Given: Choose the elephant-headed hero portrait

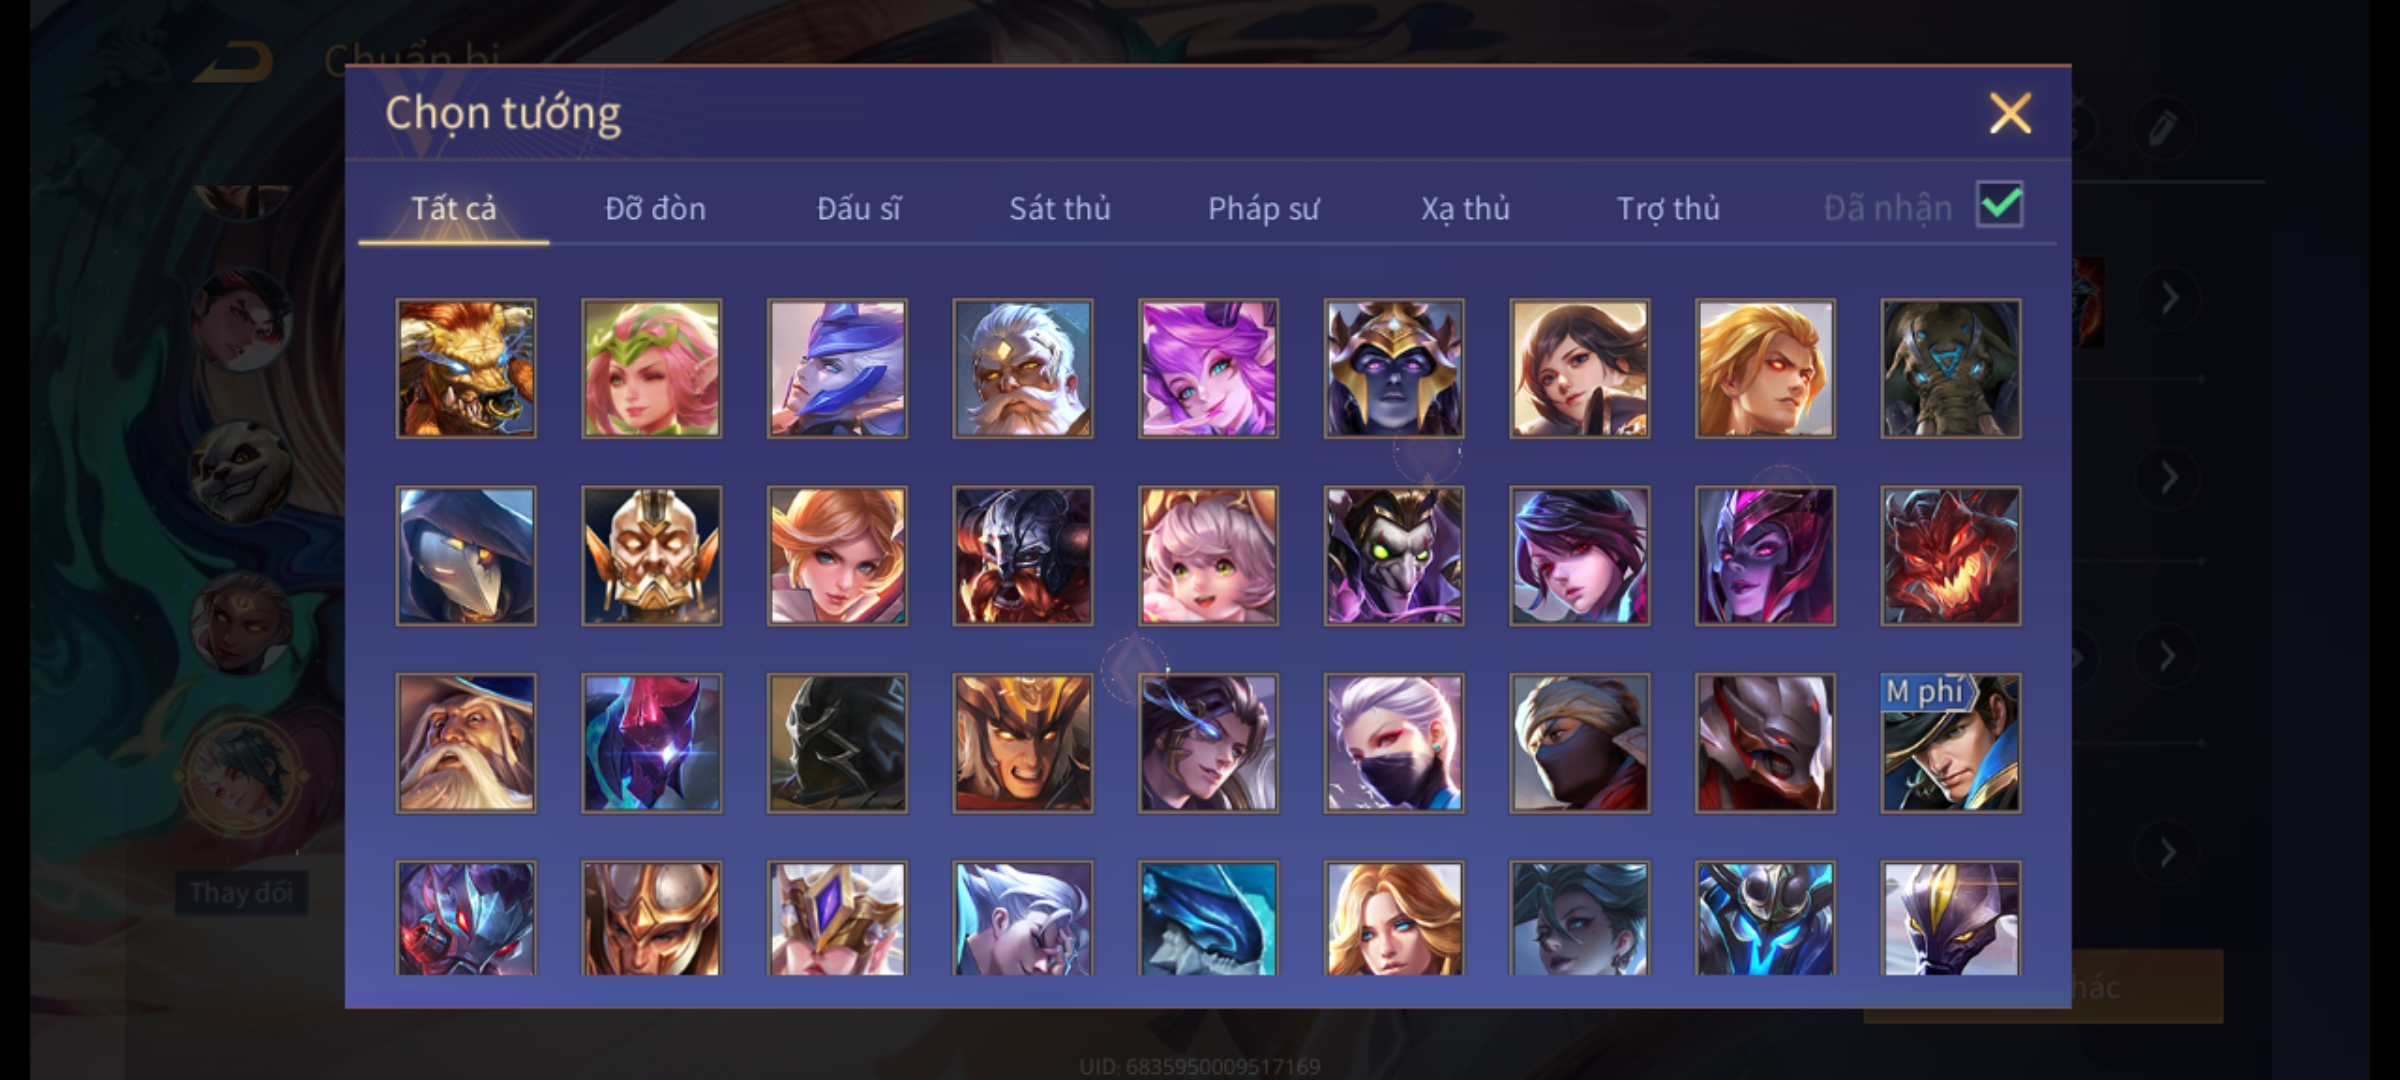Looking at the screenshot, I should pos(1951,368).
